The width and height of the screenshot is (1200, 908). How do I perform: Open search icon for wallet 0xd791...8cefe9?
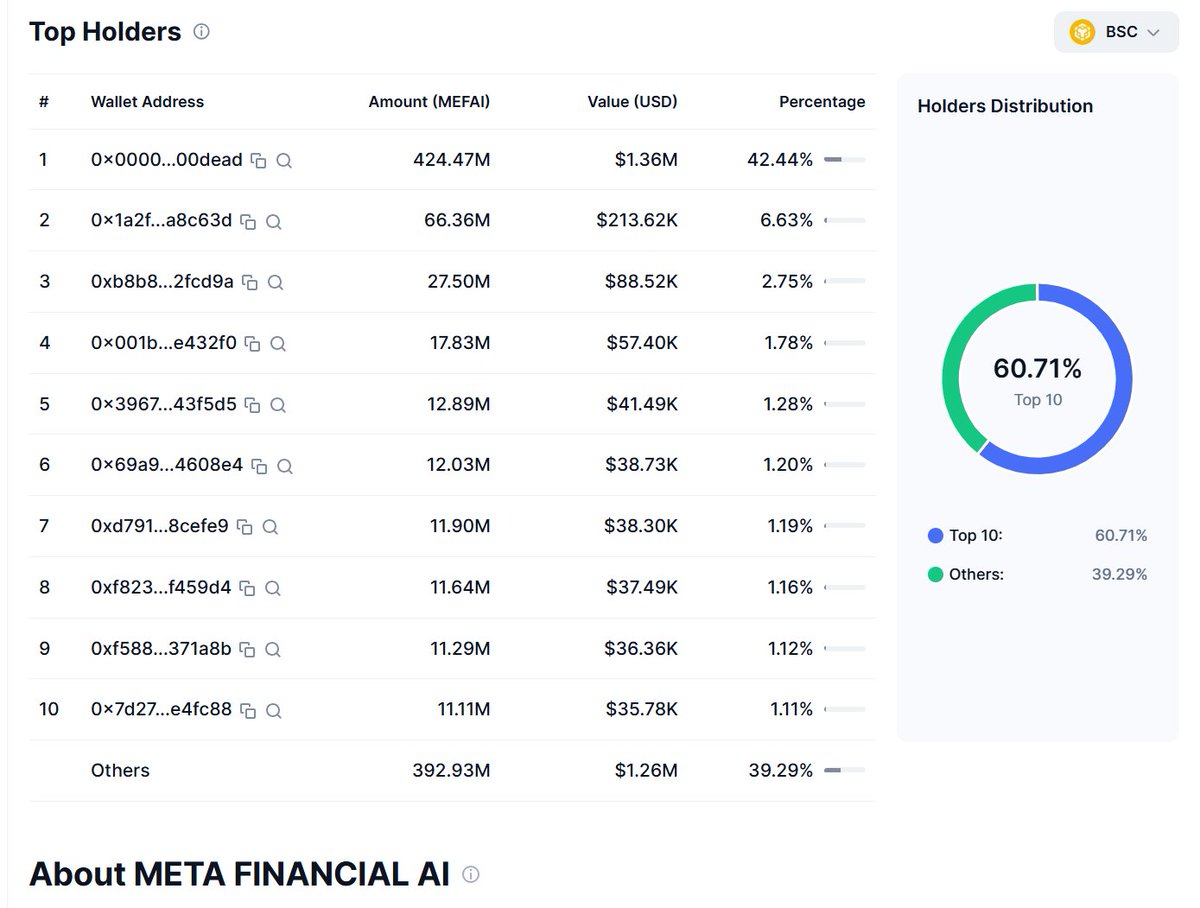point(270,526)
